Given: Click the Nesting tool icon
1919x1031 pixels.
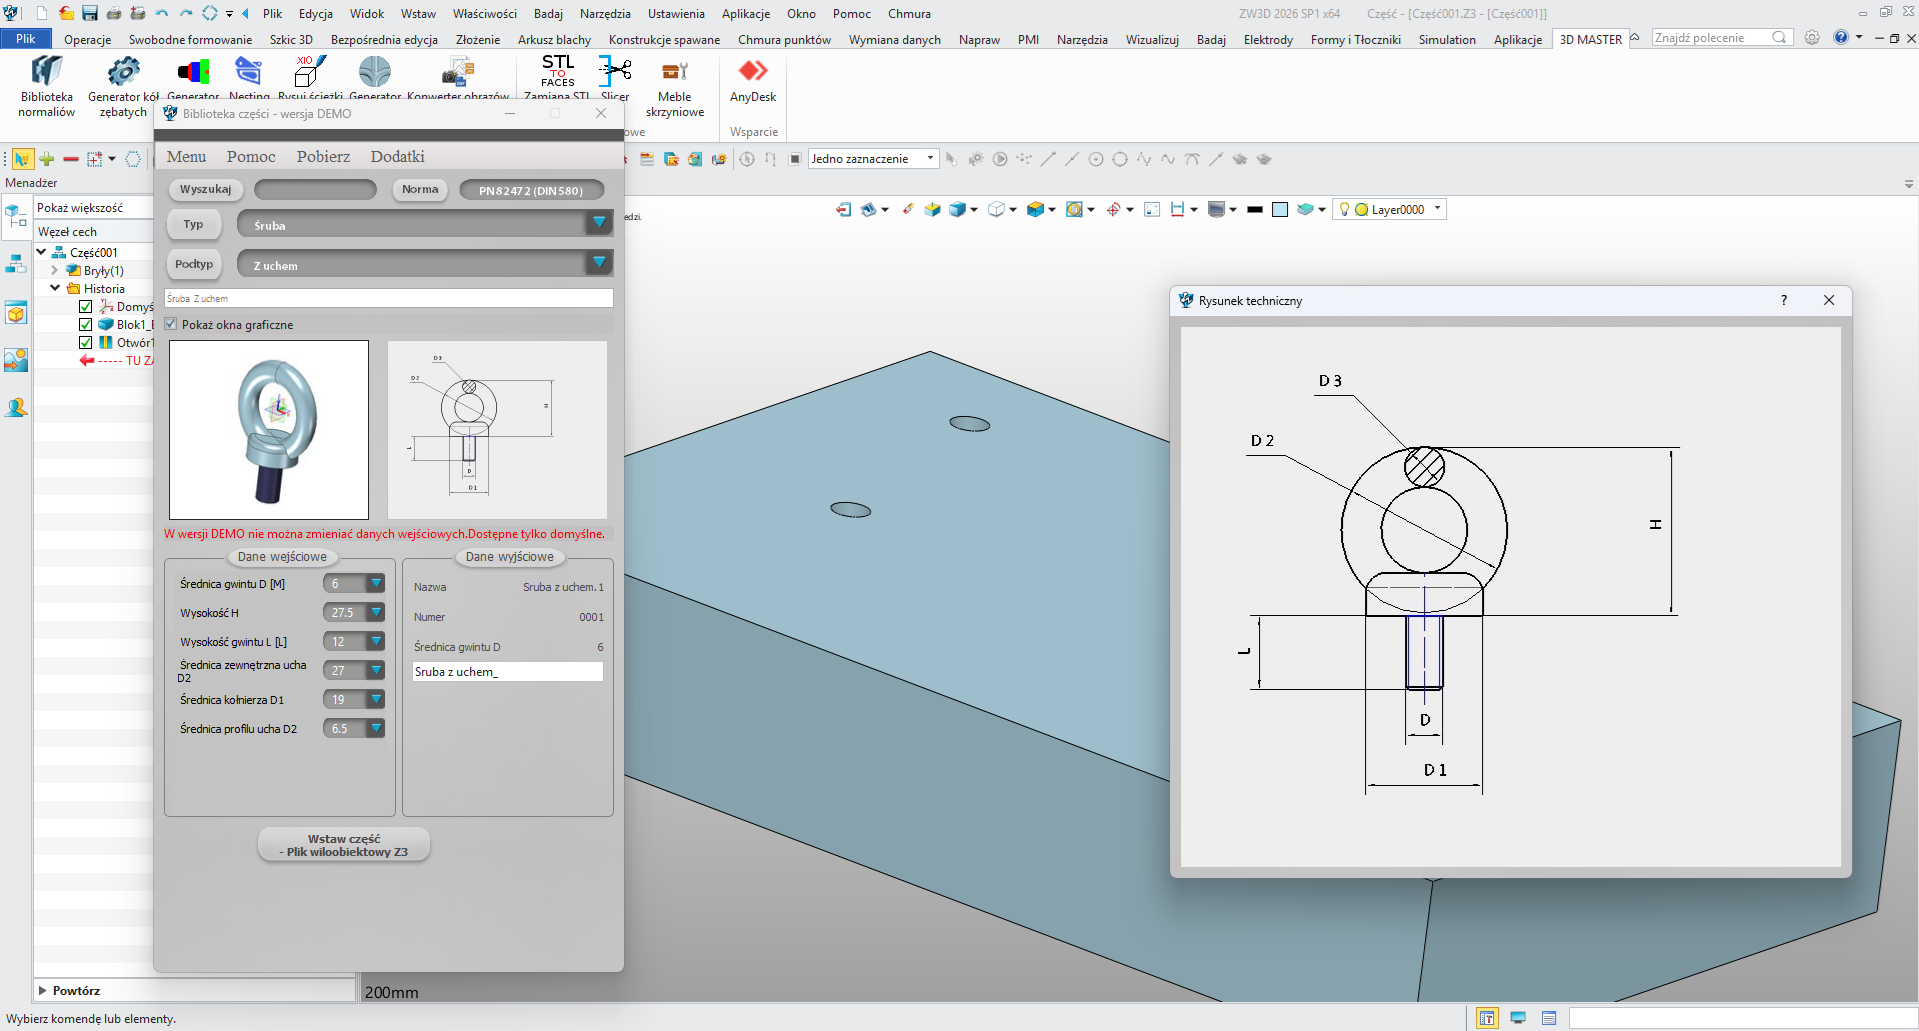Looking at the screenshot, I should (x=248, y=72).
